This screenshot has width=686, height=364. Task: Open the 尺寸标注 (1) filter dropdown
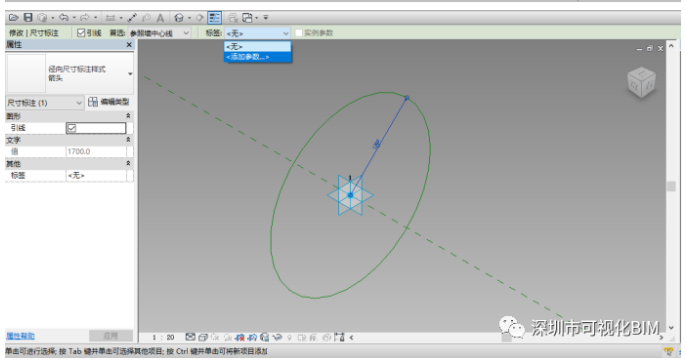44,103
